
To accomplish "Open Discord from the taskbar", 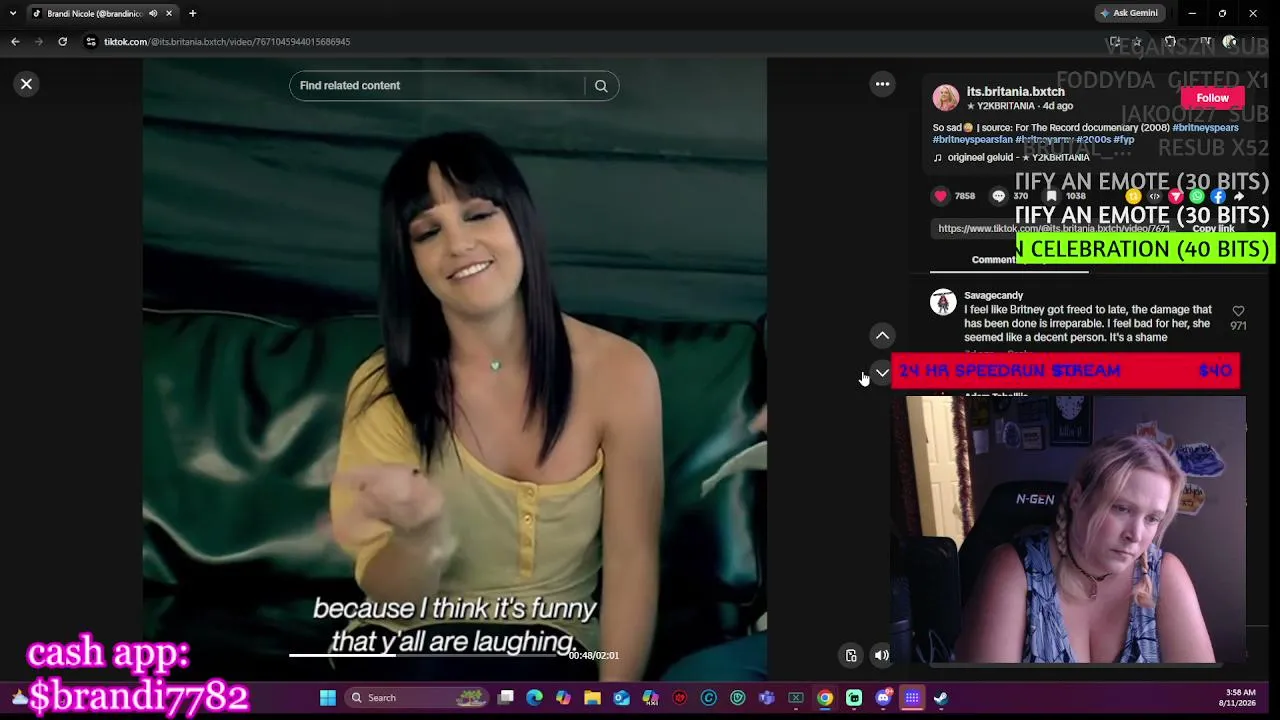I will 883,698.
